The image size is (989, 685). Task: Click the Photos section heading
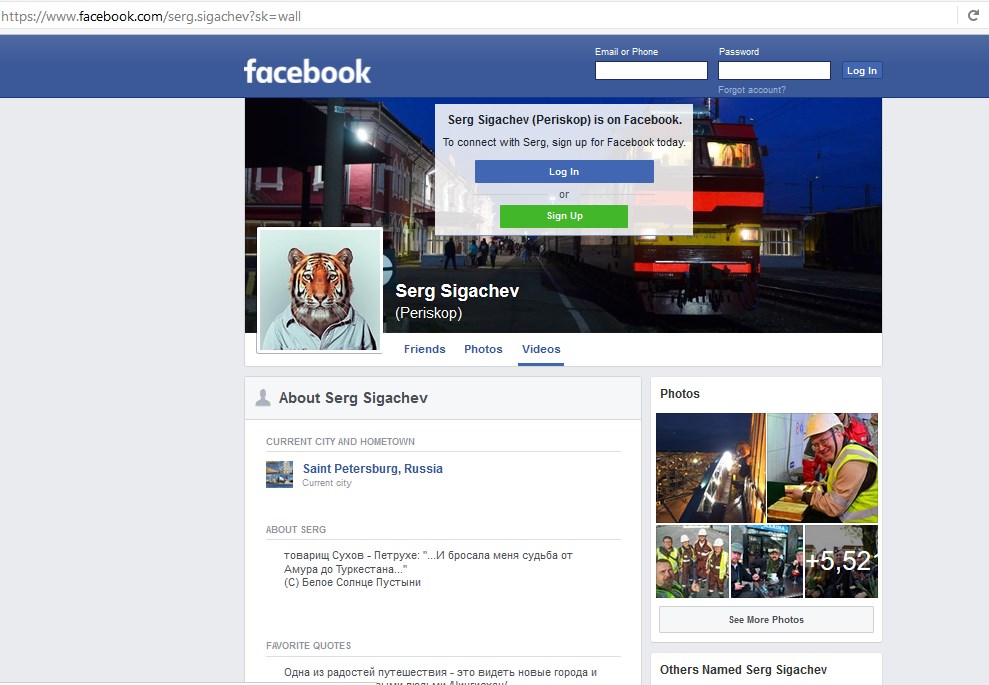[x=680, y=394]
